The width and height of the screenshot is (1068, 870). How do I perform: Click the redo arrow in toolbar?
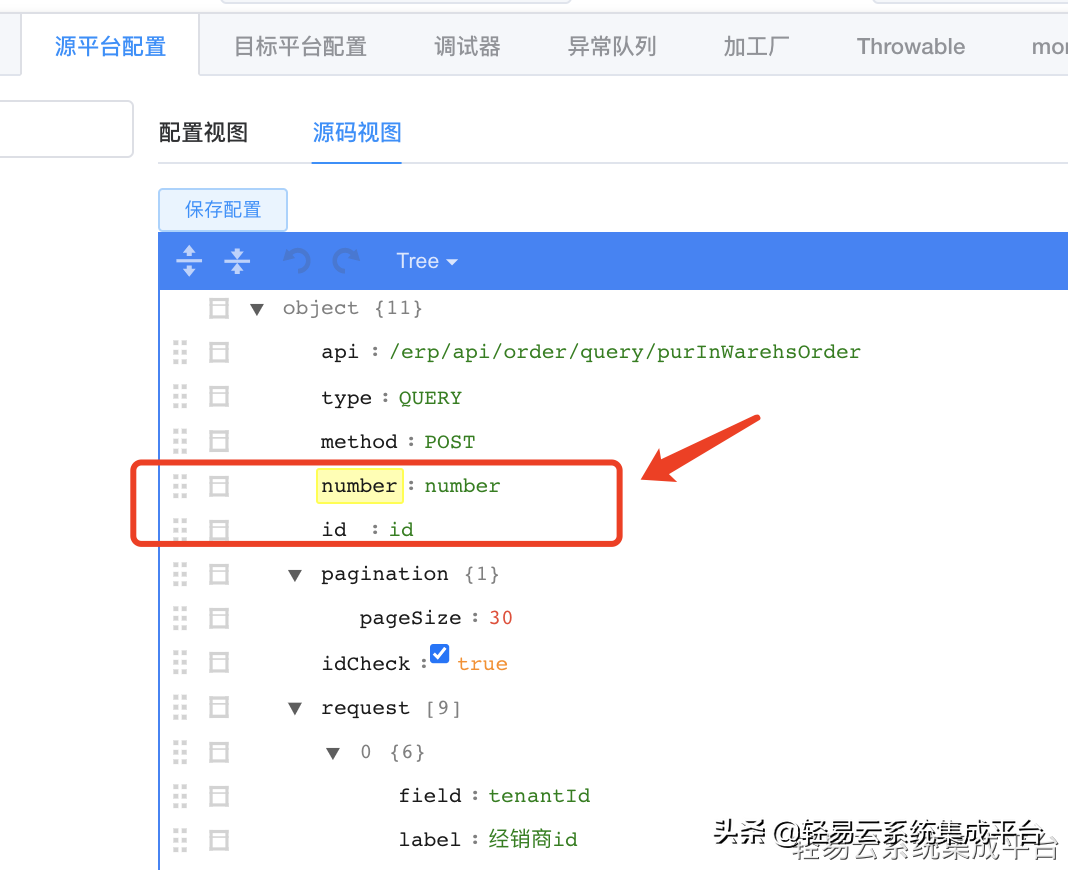(346, 260)
